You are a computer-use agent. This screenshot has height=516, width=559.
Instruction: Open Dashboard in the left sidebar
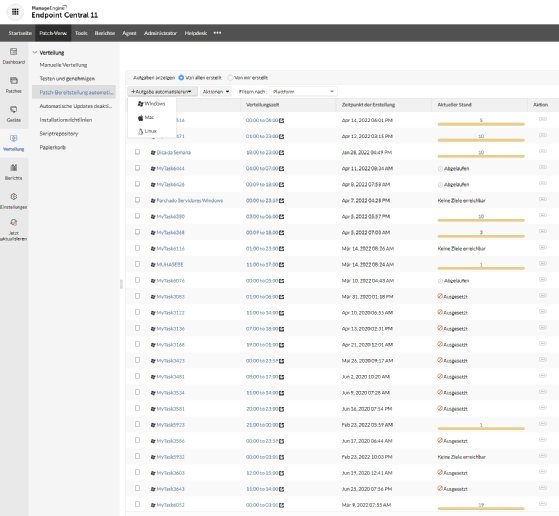point(14,56)
